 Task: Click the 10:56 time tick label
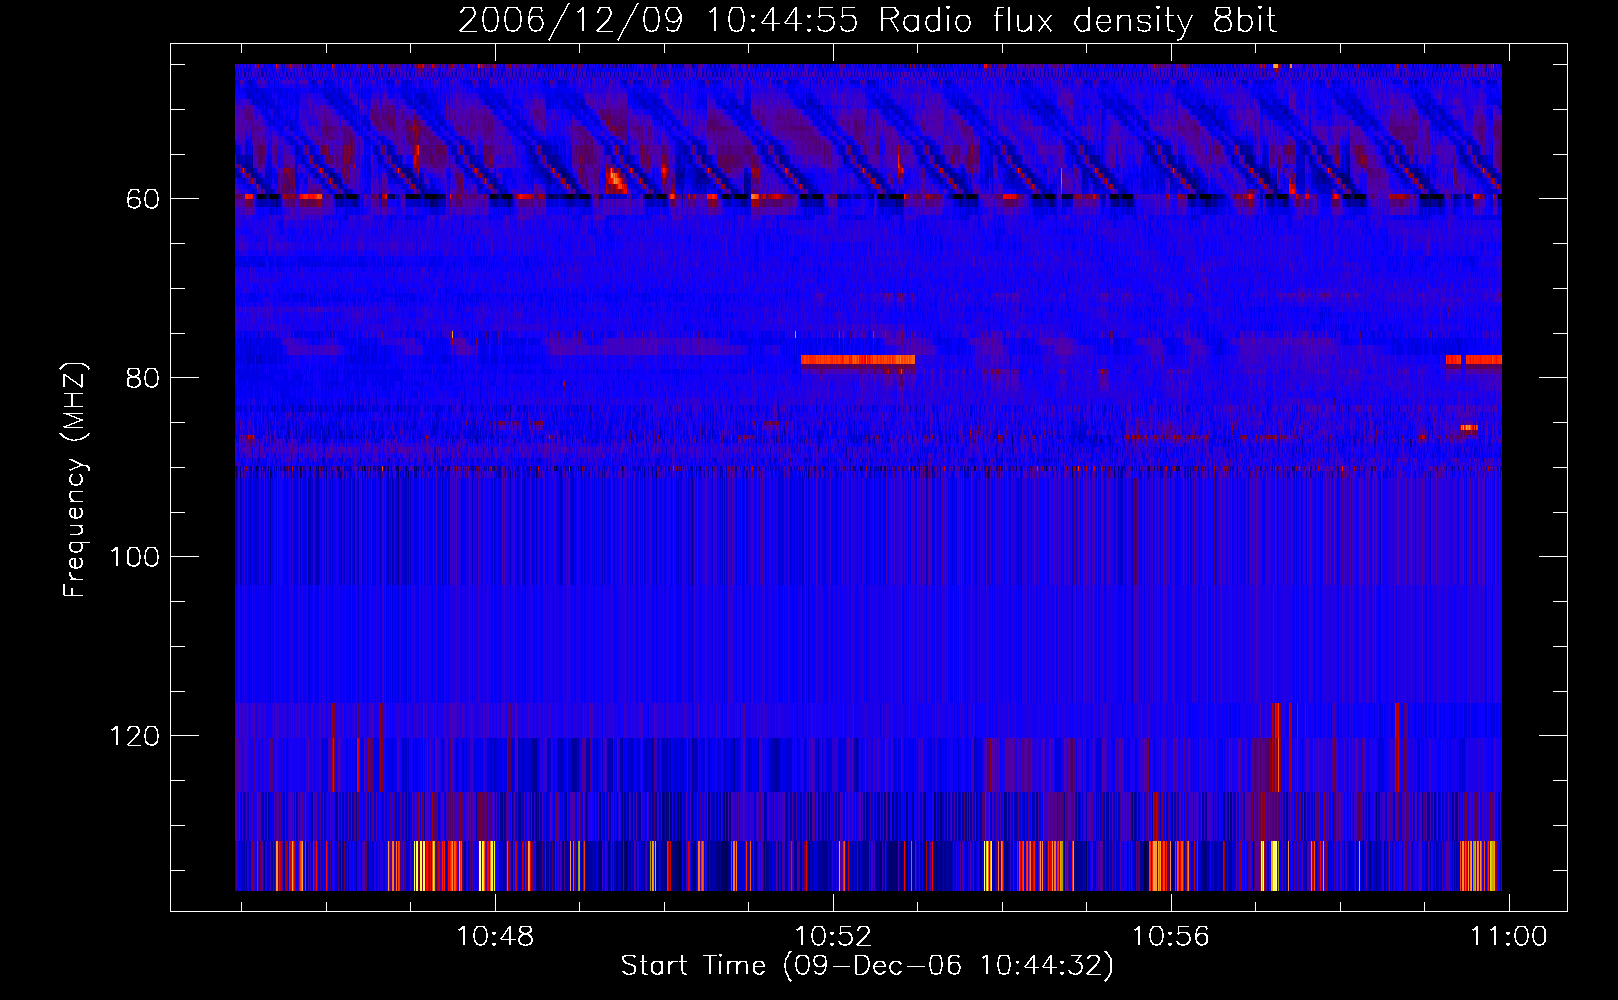1170,937
